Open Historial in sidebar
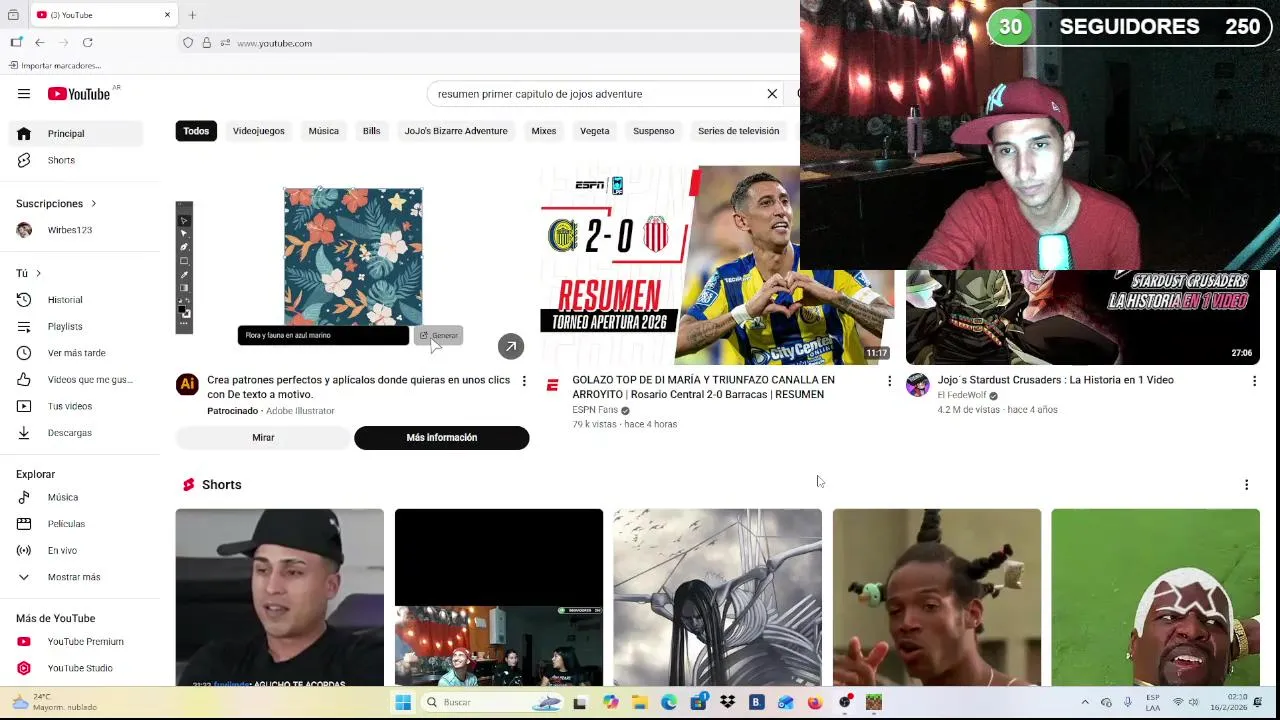1280x720 pixels. (76, 300)
